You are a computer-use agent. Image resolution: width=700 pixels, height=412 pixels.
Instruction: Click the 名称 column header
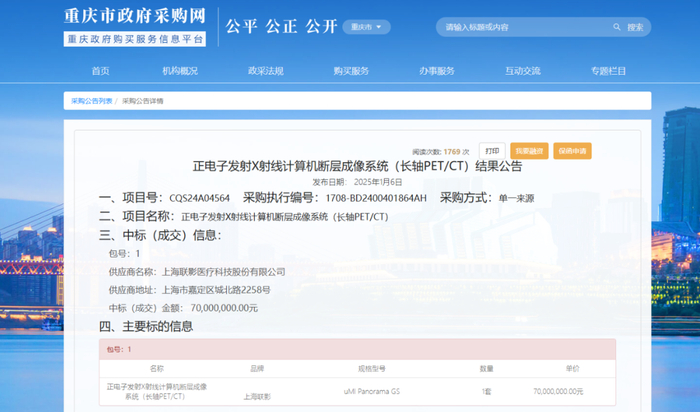tap(157, 369)
